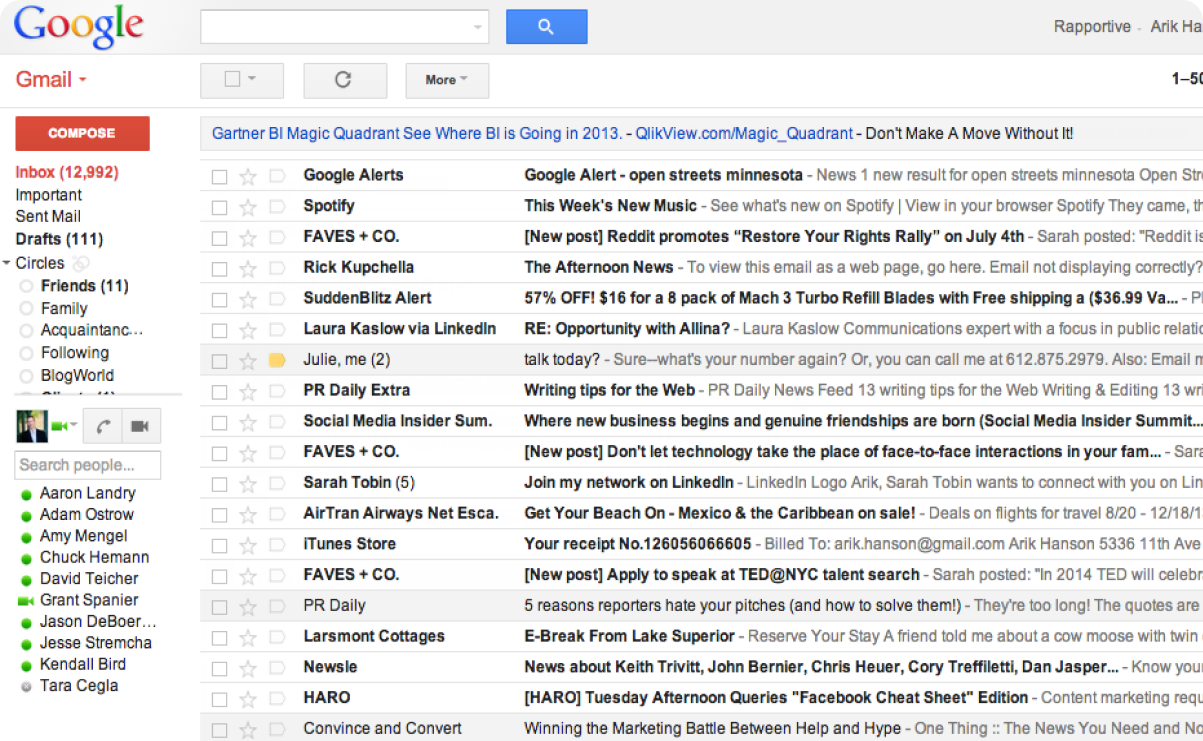Check the box for the Spotify email
The width and height of the screenshot is (1203, 741).
pyautogui.click(x=219, y=208)
